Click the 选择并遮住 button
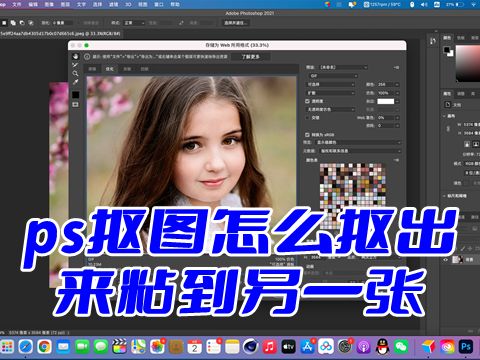 235,23
